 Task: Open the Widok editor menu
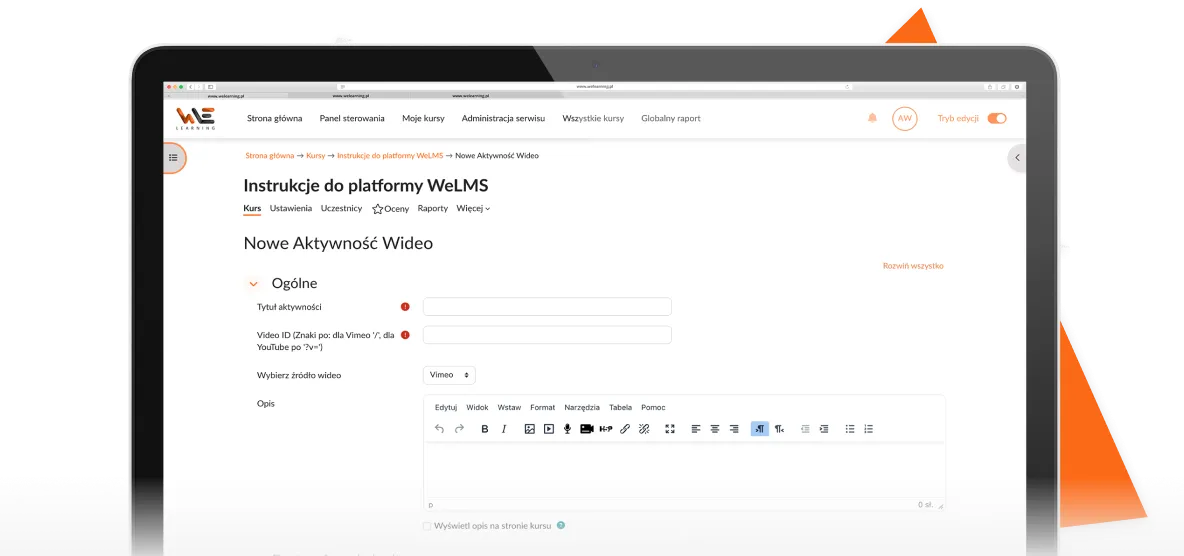[477, 407]
